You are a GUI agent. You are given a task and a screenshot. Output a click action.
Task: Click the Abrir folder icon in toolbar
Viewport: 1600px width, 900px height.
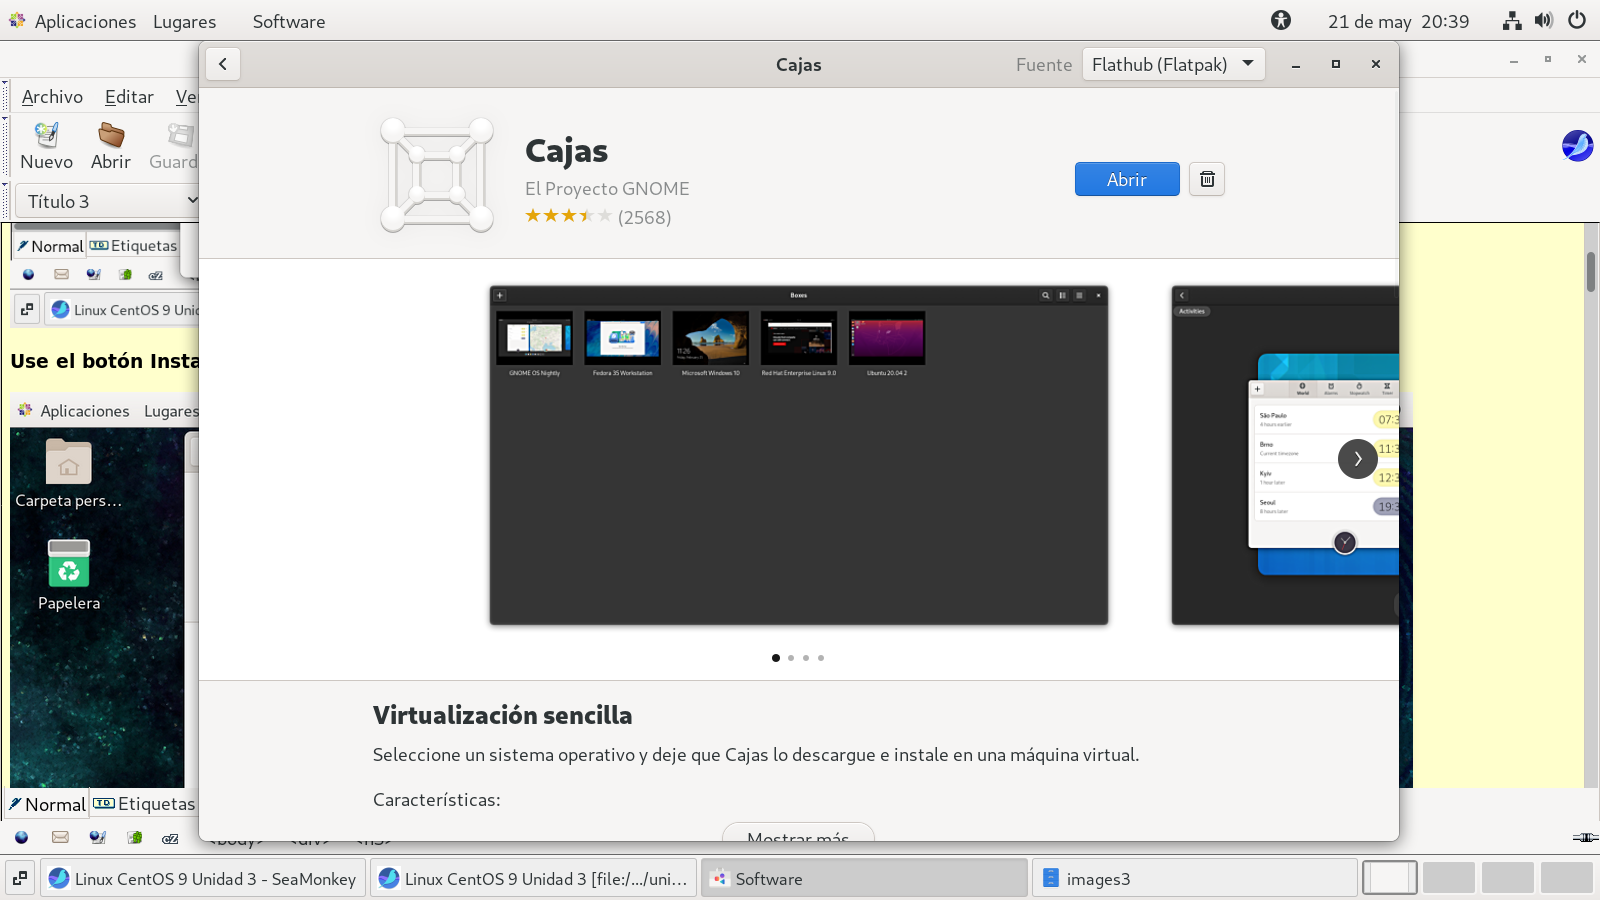click(x=110, y=146)
